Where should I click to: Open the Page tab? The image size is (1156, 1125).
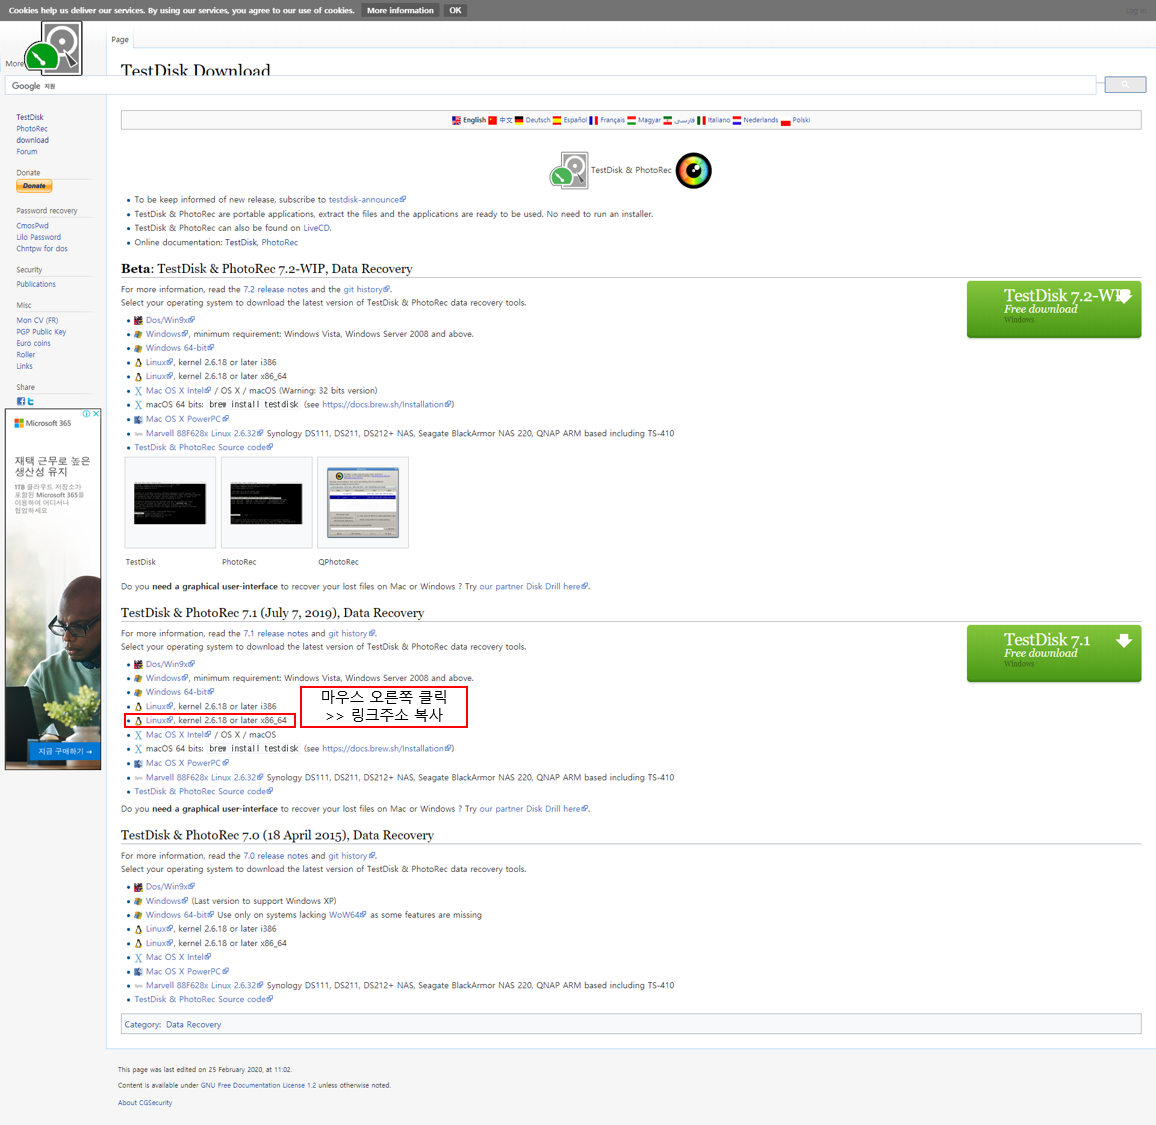(x=120, y=40)
